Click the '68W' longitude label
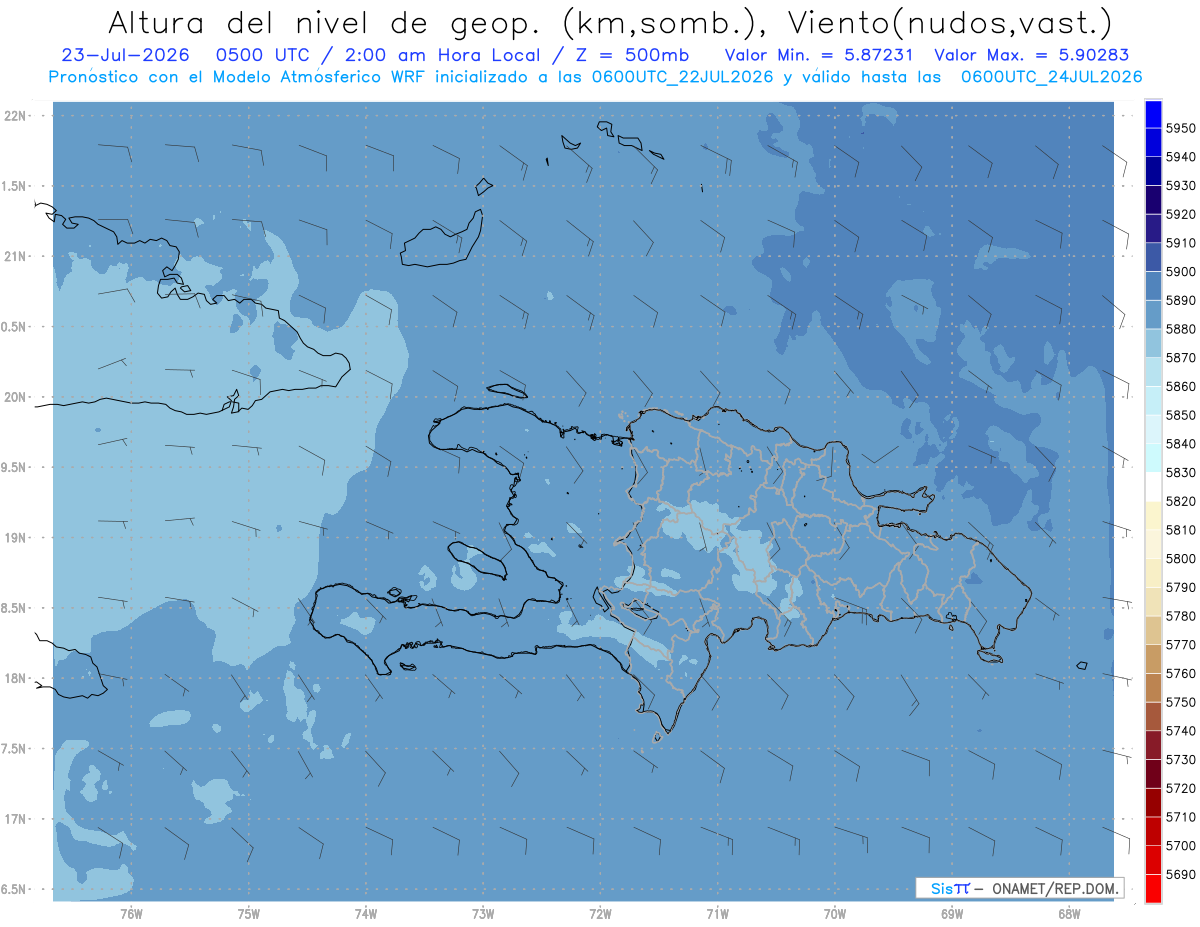The height and width of the screenshot is (927, 1200). point(1069,913)
